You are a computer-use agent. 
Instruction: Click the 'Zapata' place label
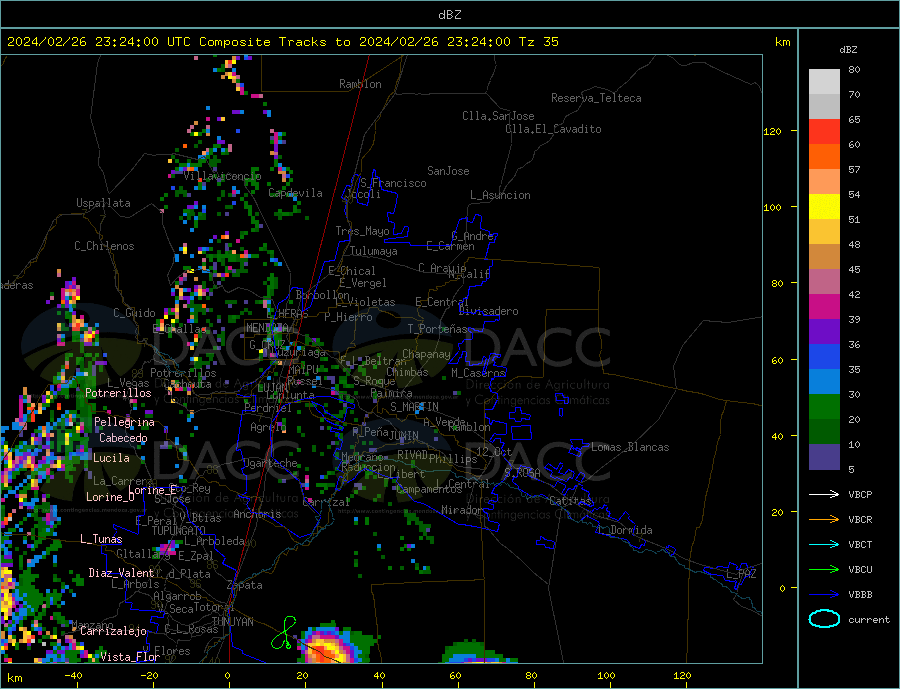[245, 586]
